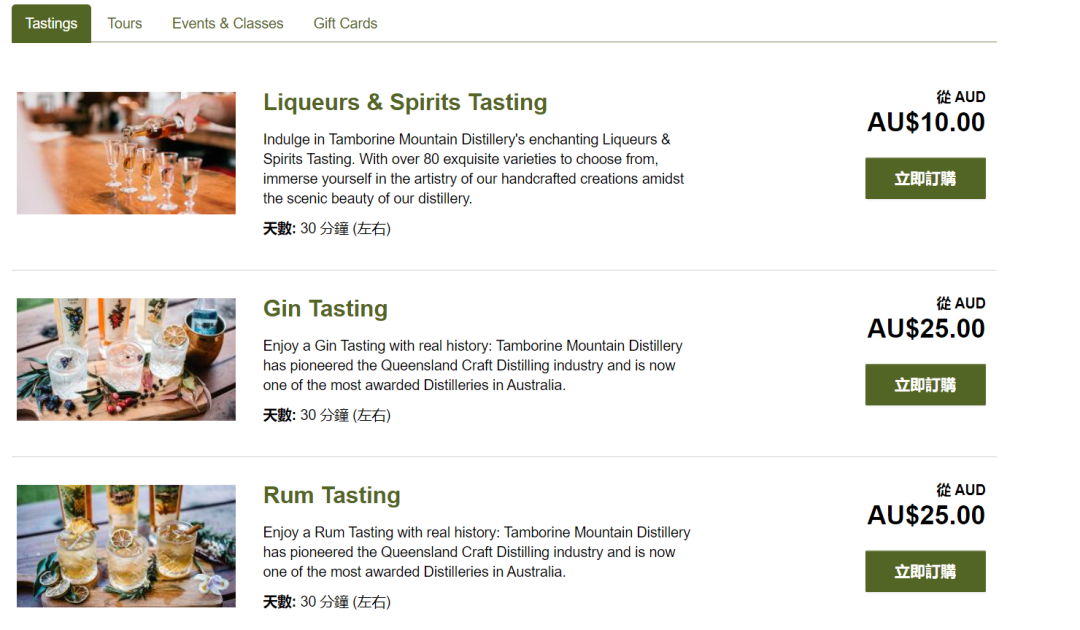Click the Rum Tasting AU$25.00 price
Viewport: 1080px width, 630px height.
click(926, 516)
